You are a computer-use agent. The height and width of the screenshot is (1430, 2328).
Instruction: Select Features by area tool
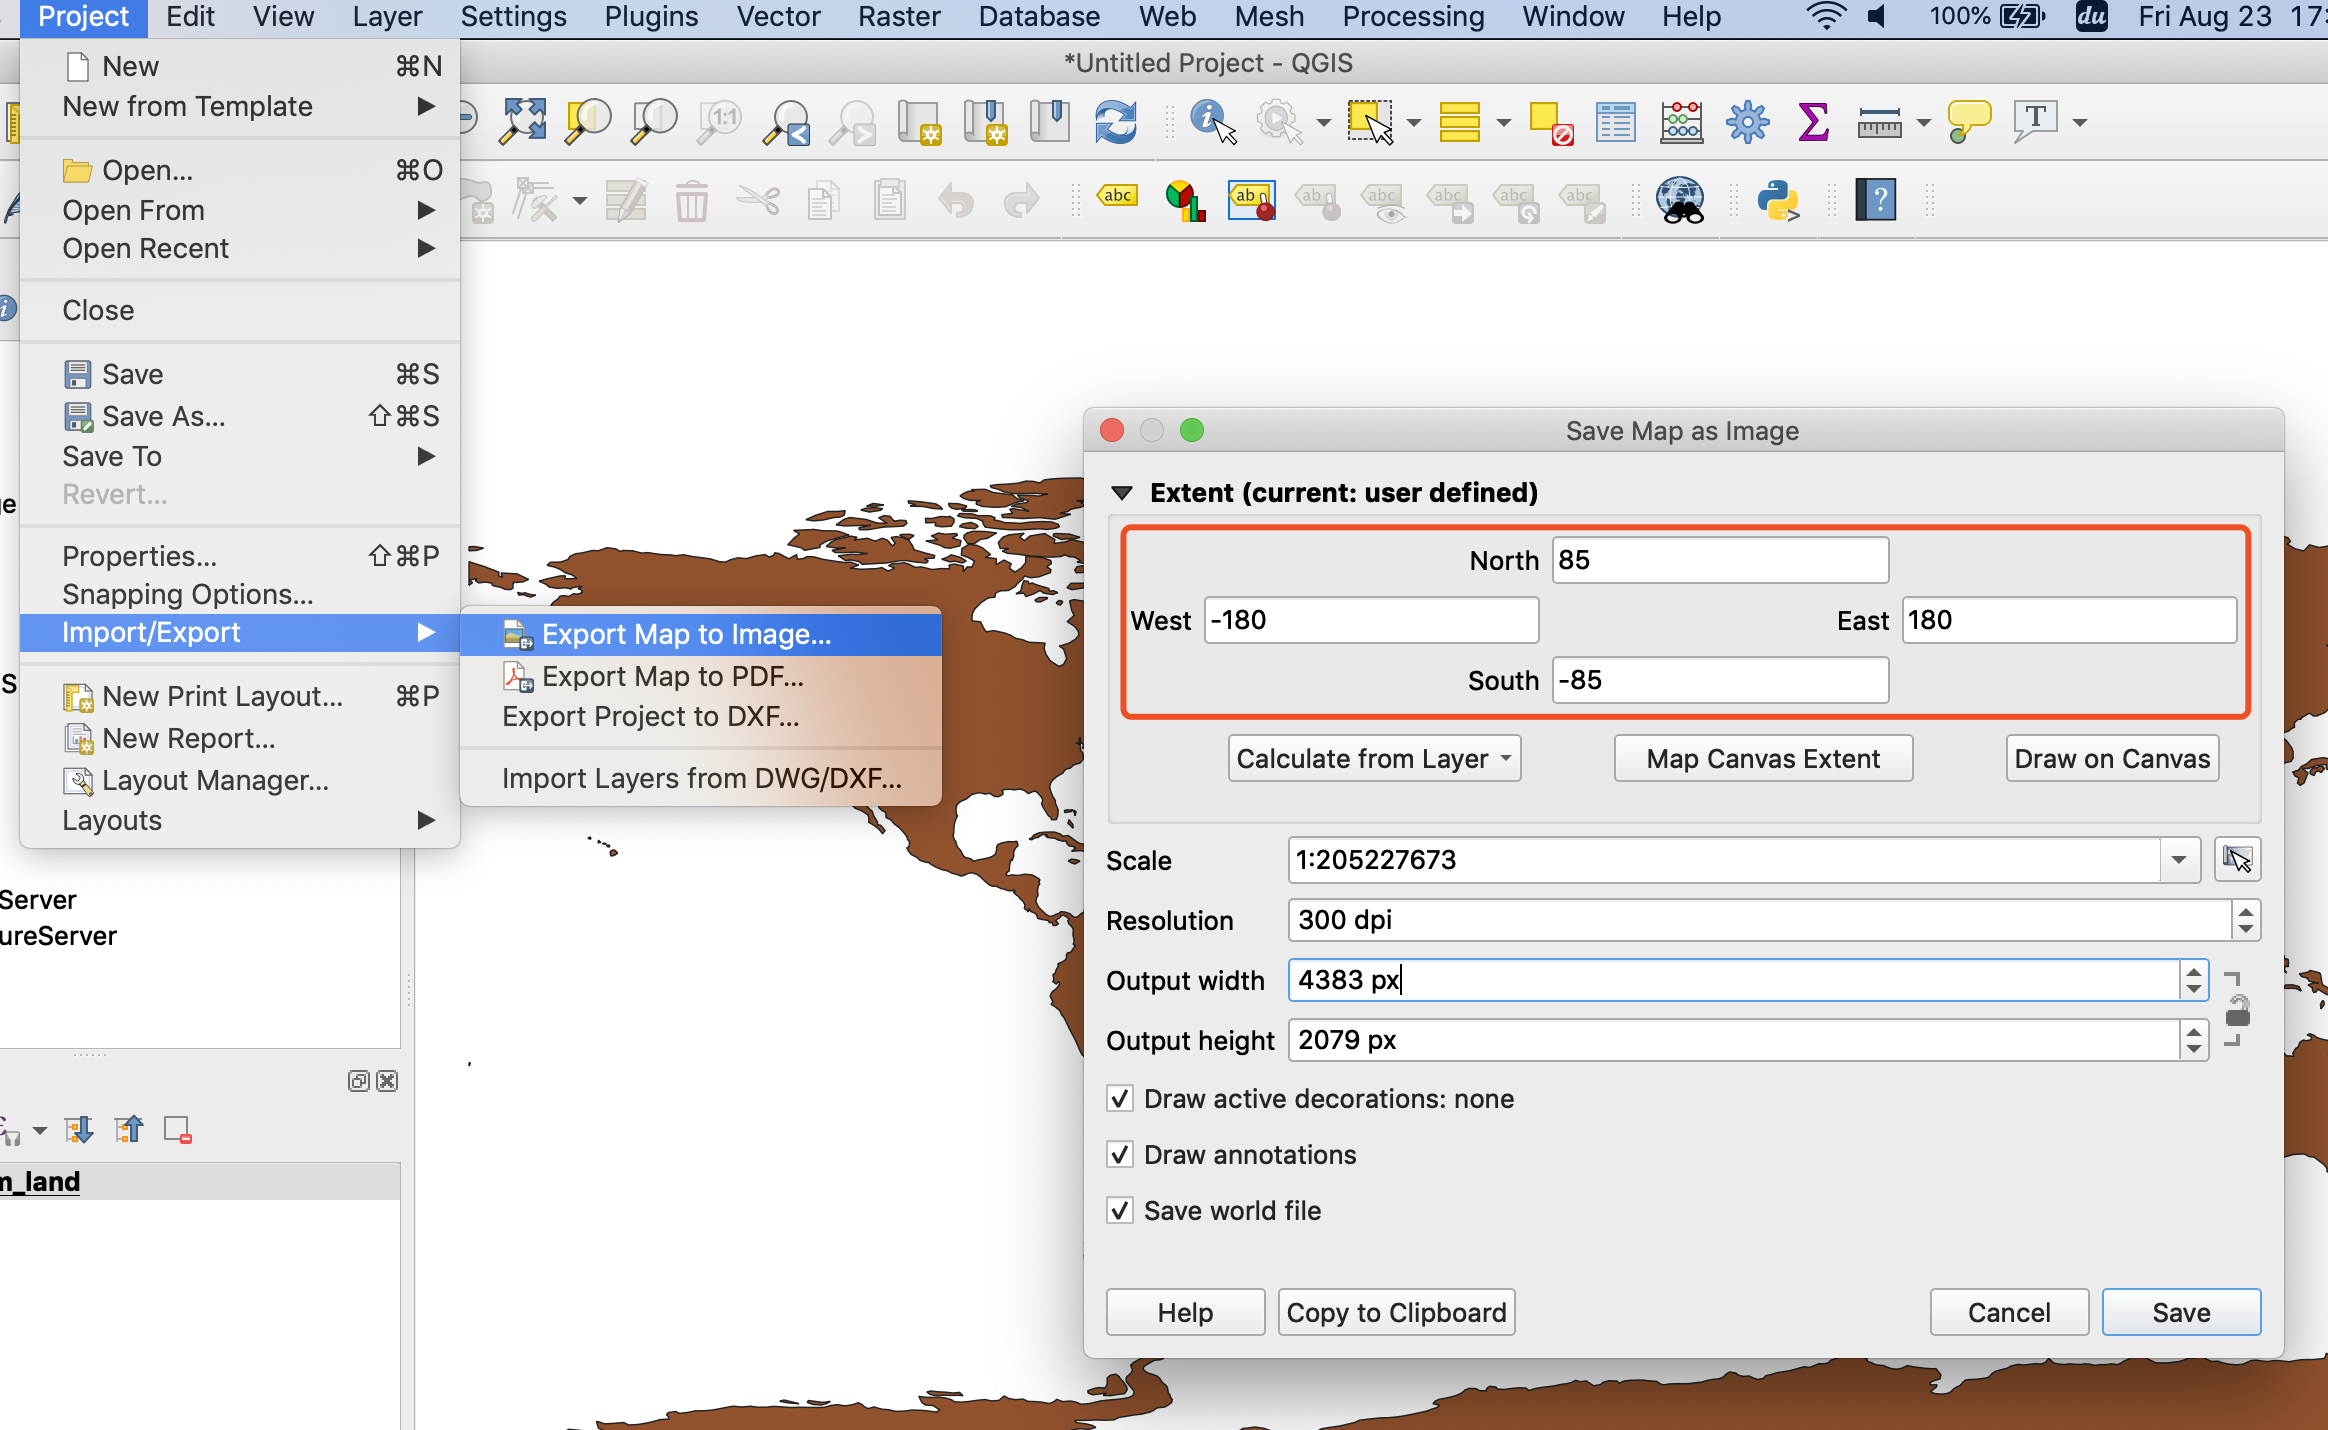click(1370, 122)
